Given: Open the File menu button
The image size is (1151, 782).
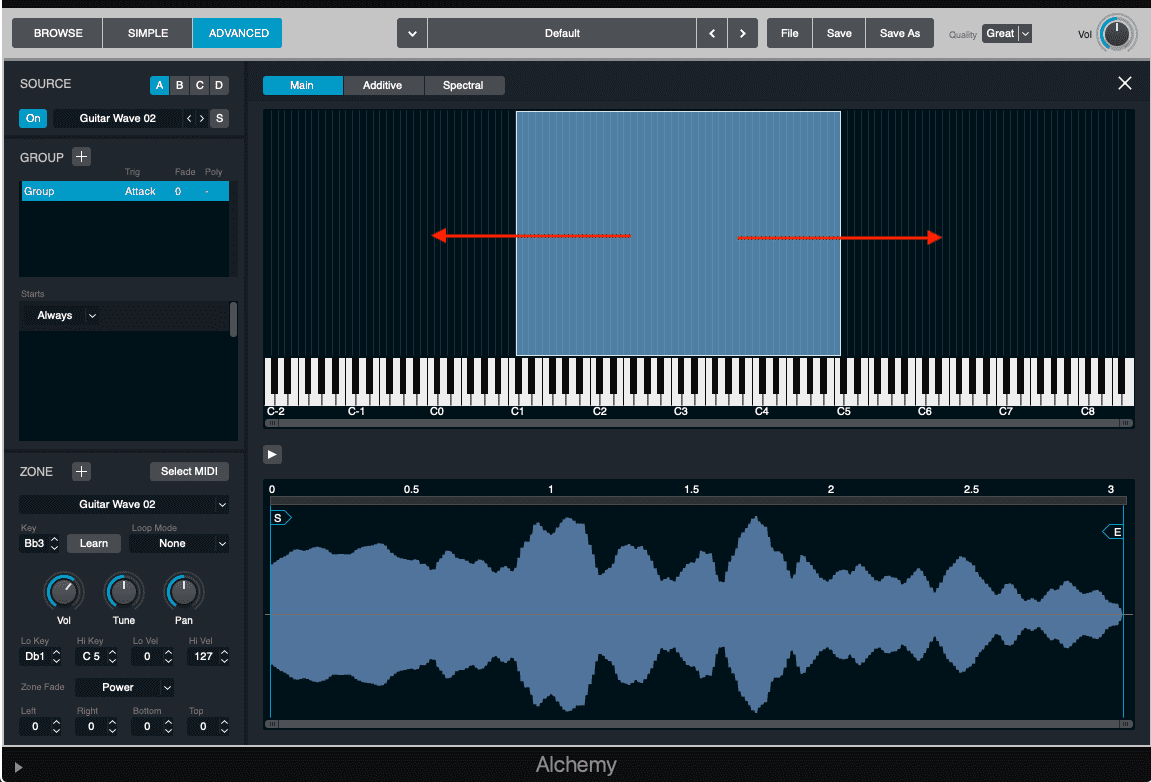Looking at the screenshot, I should click(x=790, y=33).
